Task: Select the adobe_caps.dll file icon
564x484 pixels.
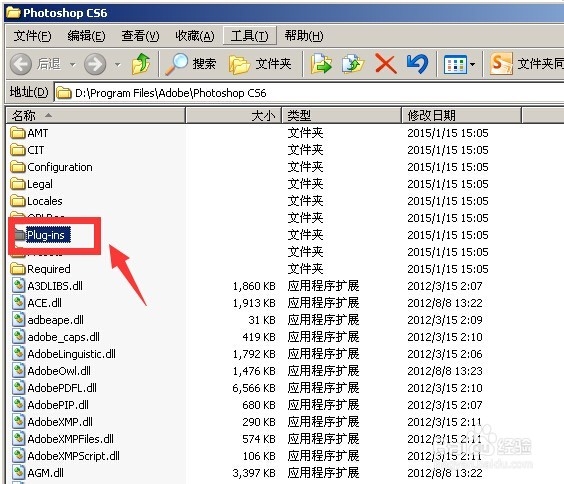Action: pyautogui.click(x=18, y=337)
